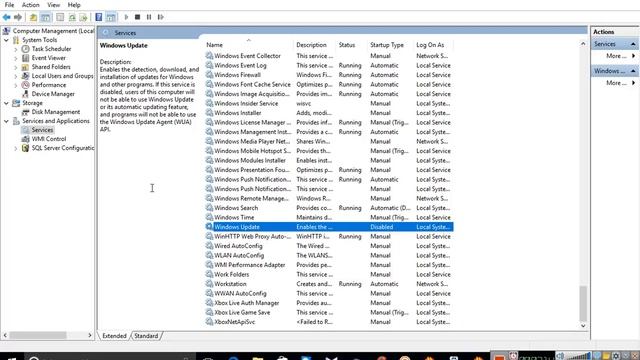Click the Forward arrow in the toolbar

[18, 17]
